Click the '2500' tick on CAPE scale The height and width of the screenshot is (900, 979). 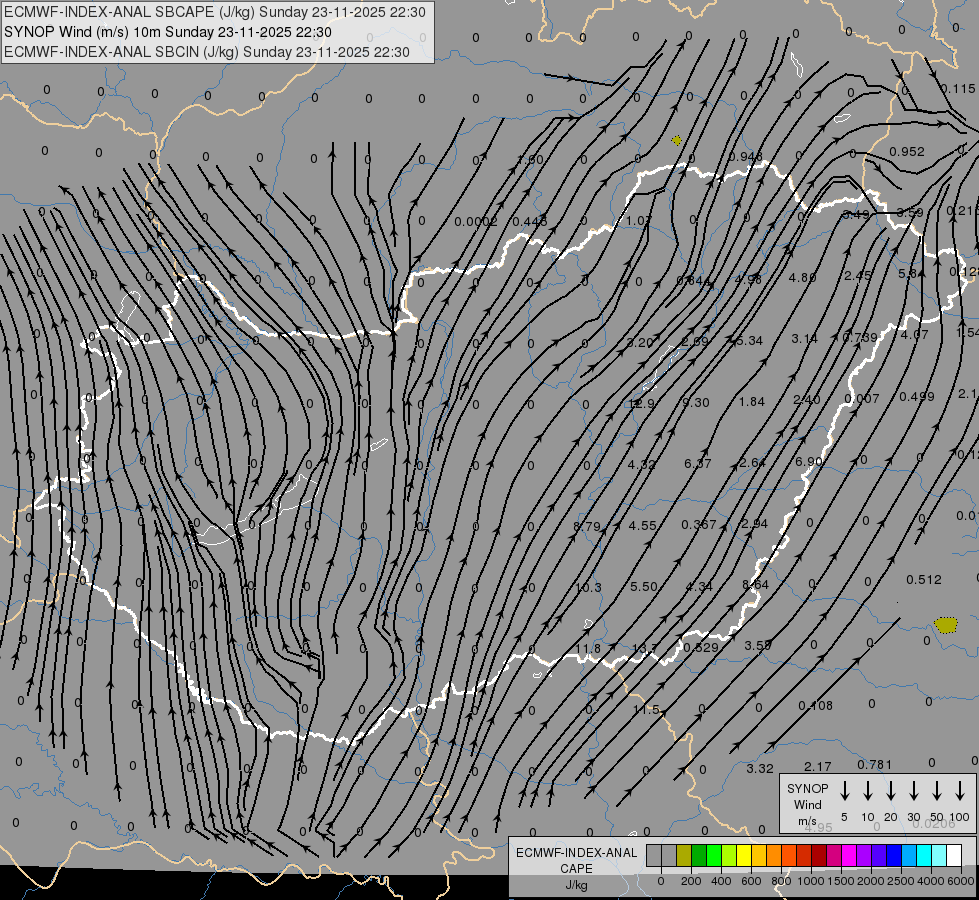pos(901,881)
